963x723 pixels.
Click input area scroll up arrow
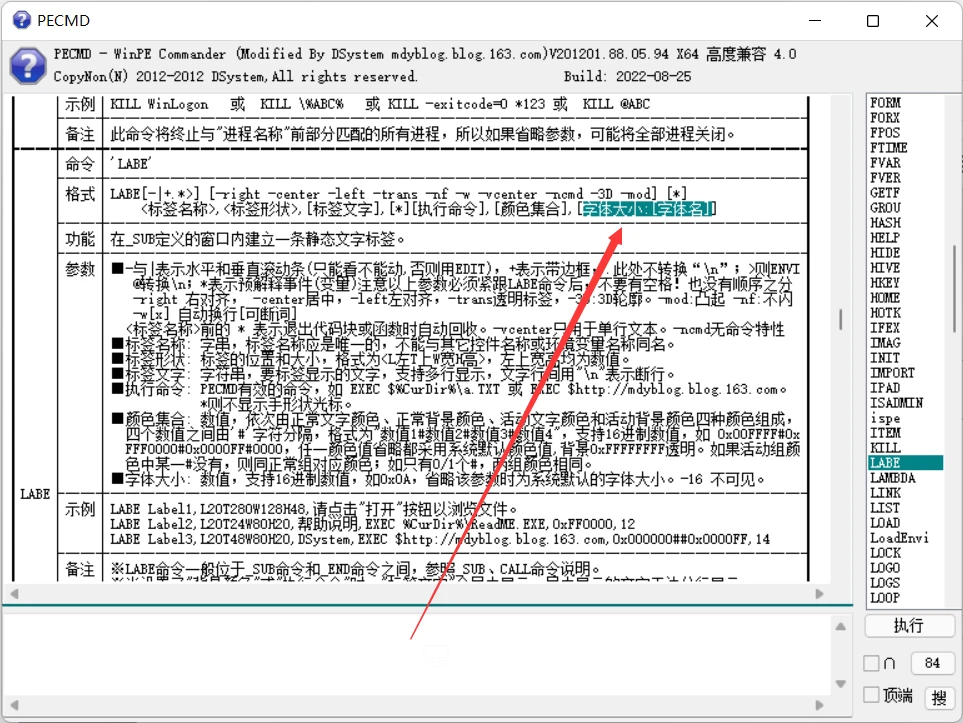(x=841, y=627)
